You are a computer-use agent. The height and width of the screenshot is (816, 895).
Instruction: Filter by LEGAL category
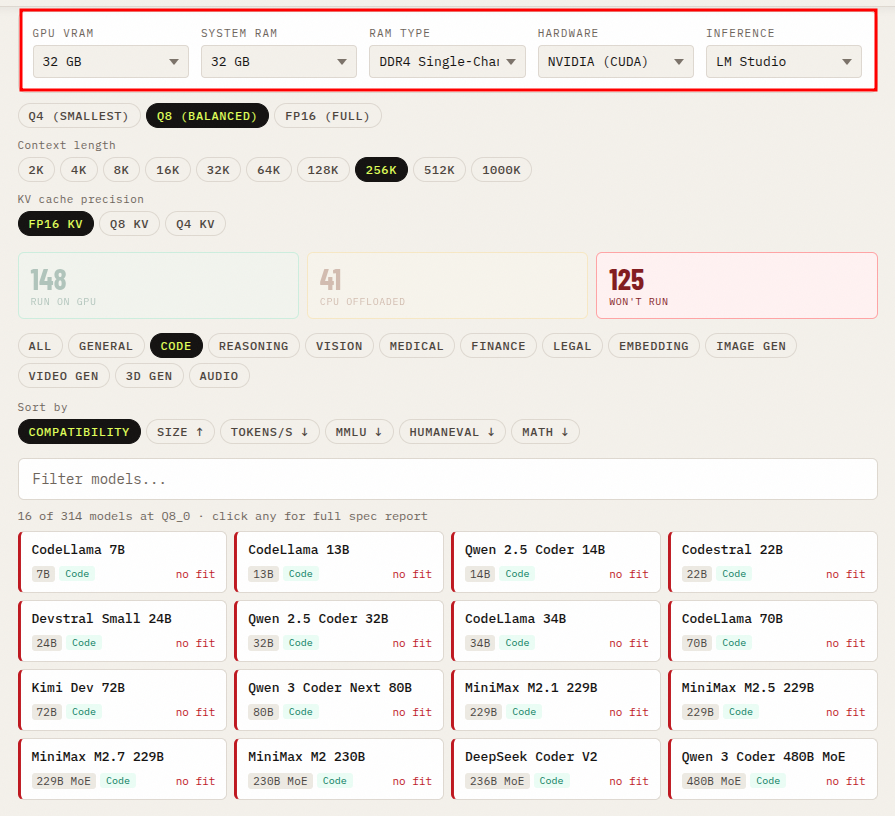(573, 346)
